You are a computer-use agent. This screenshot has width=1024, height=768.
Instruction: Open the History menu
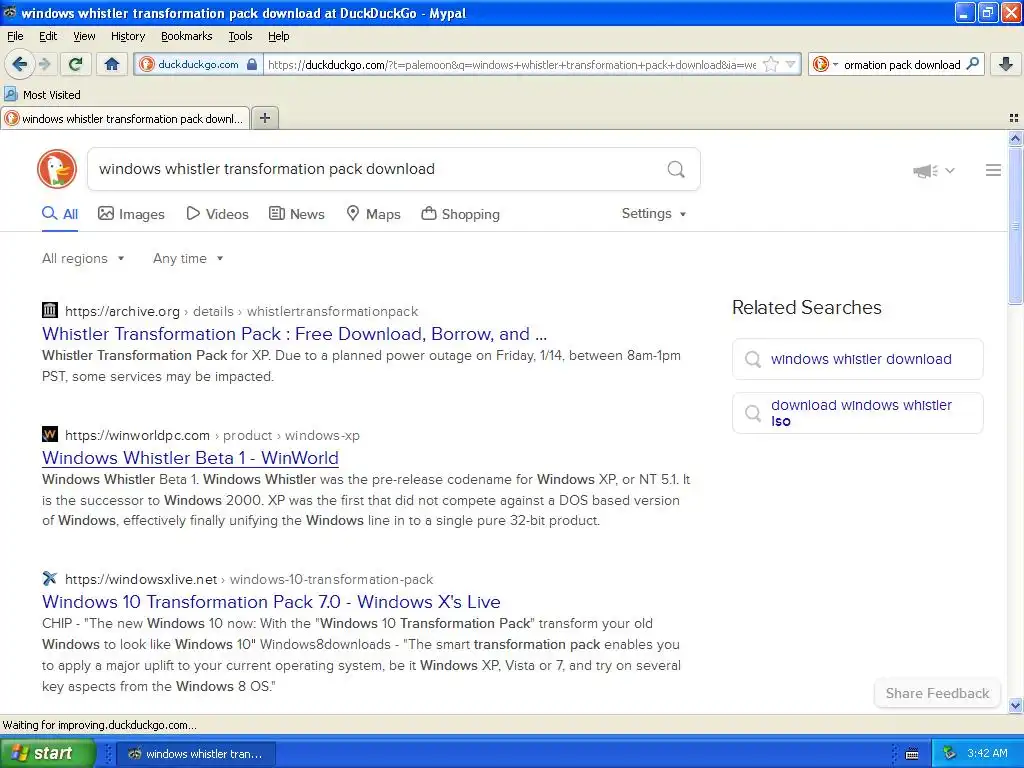click(127, 36)
